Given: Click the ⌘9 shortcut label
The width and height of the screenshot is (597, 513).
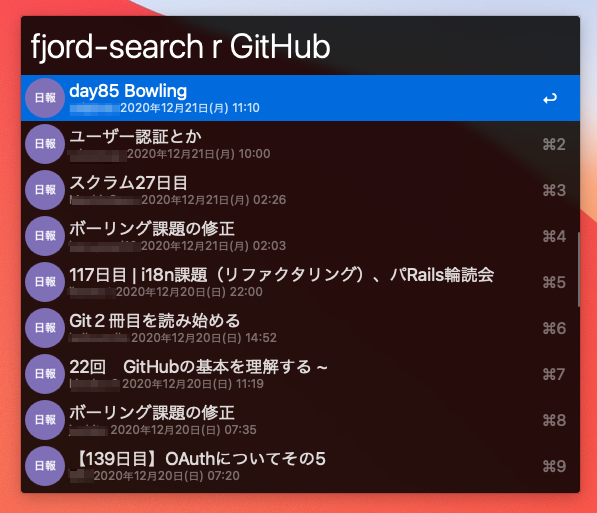Looking at the screenshot, I should click(554, 466).
